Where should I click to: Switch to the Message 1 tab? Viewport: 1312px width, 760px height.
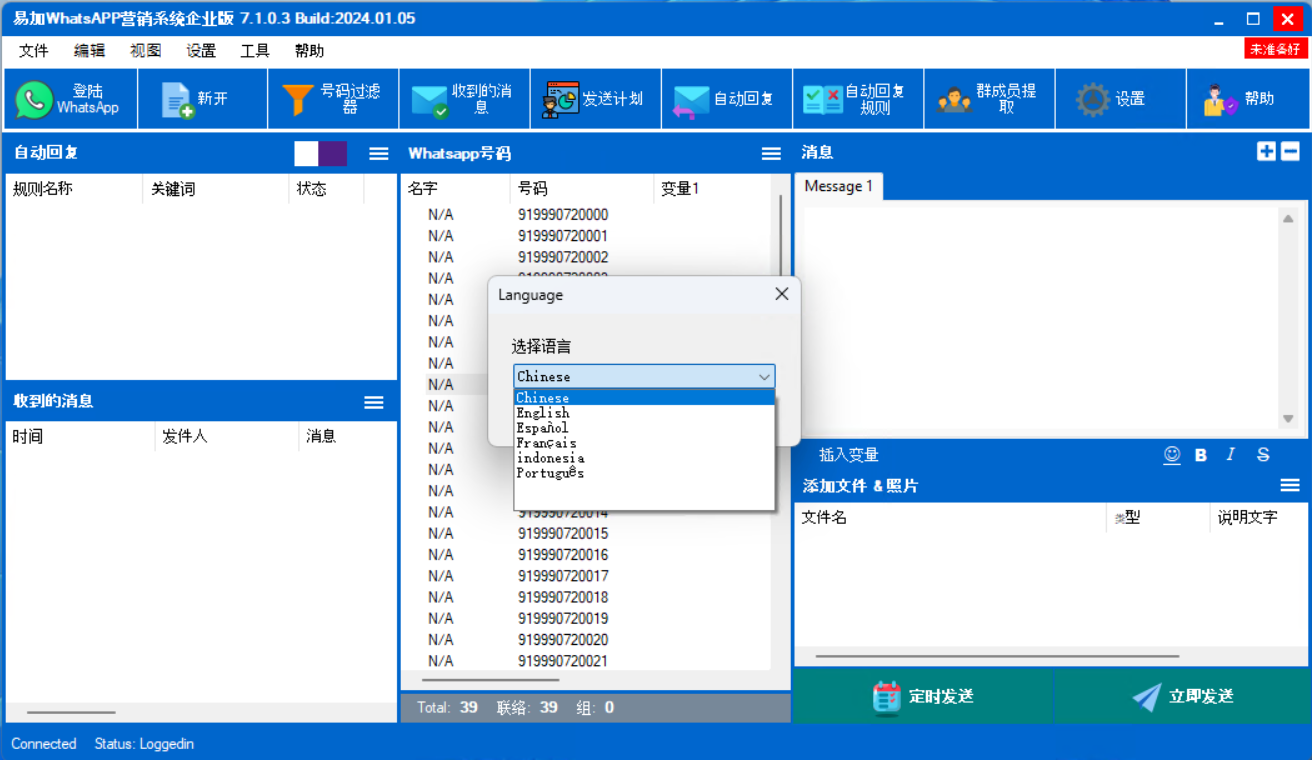coord(838,187)
